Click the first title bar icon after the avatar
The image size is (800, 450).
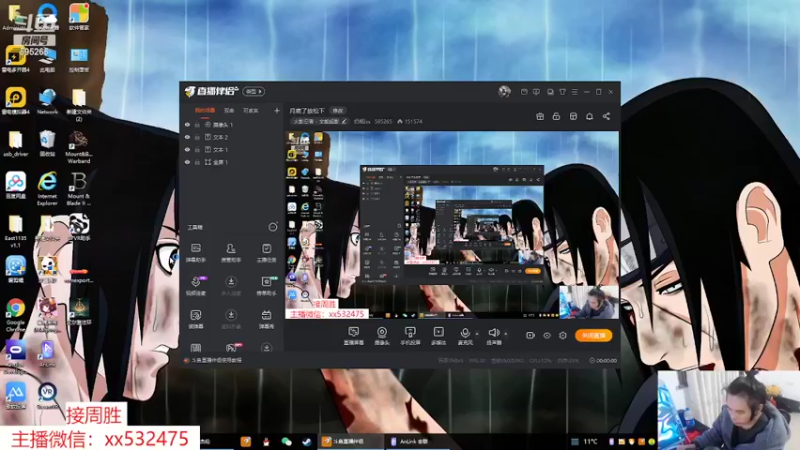(x=524, y=92)
